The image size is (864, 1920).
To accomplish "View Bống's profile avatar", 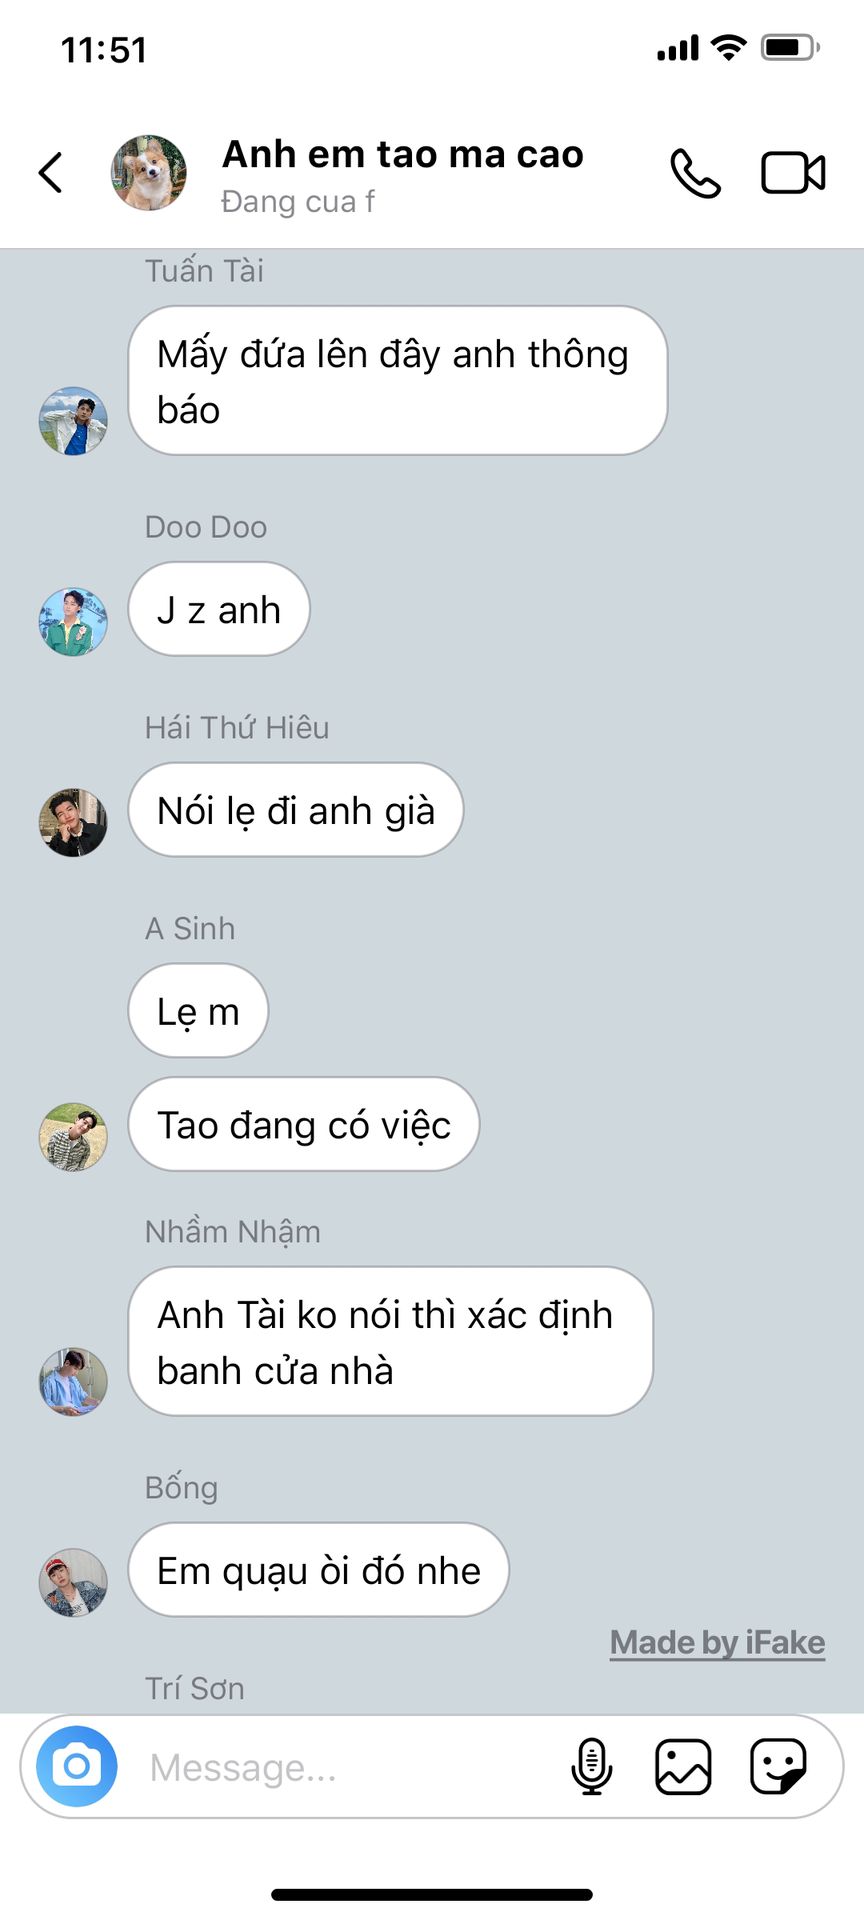I will pyautogui.click(x=73, y=1583).
